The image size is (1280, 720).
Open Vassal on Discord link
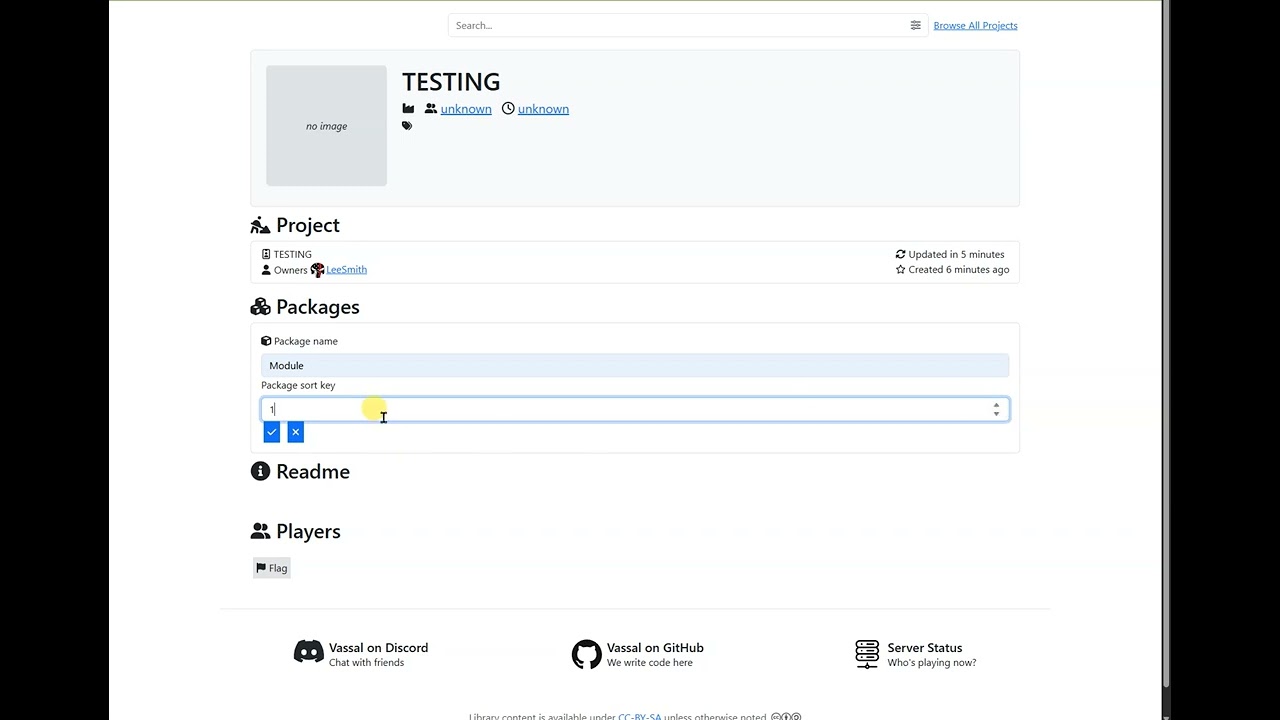pyautogui.click(x=378, y=648)
